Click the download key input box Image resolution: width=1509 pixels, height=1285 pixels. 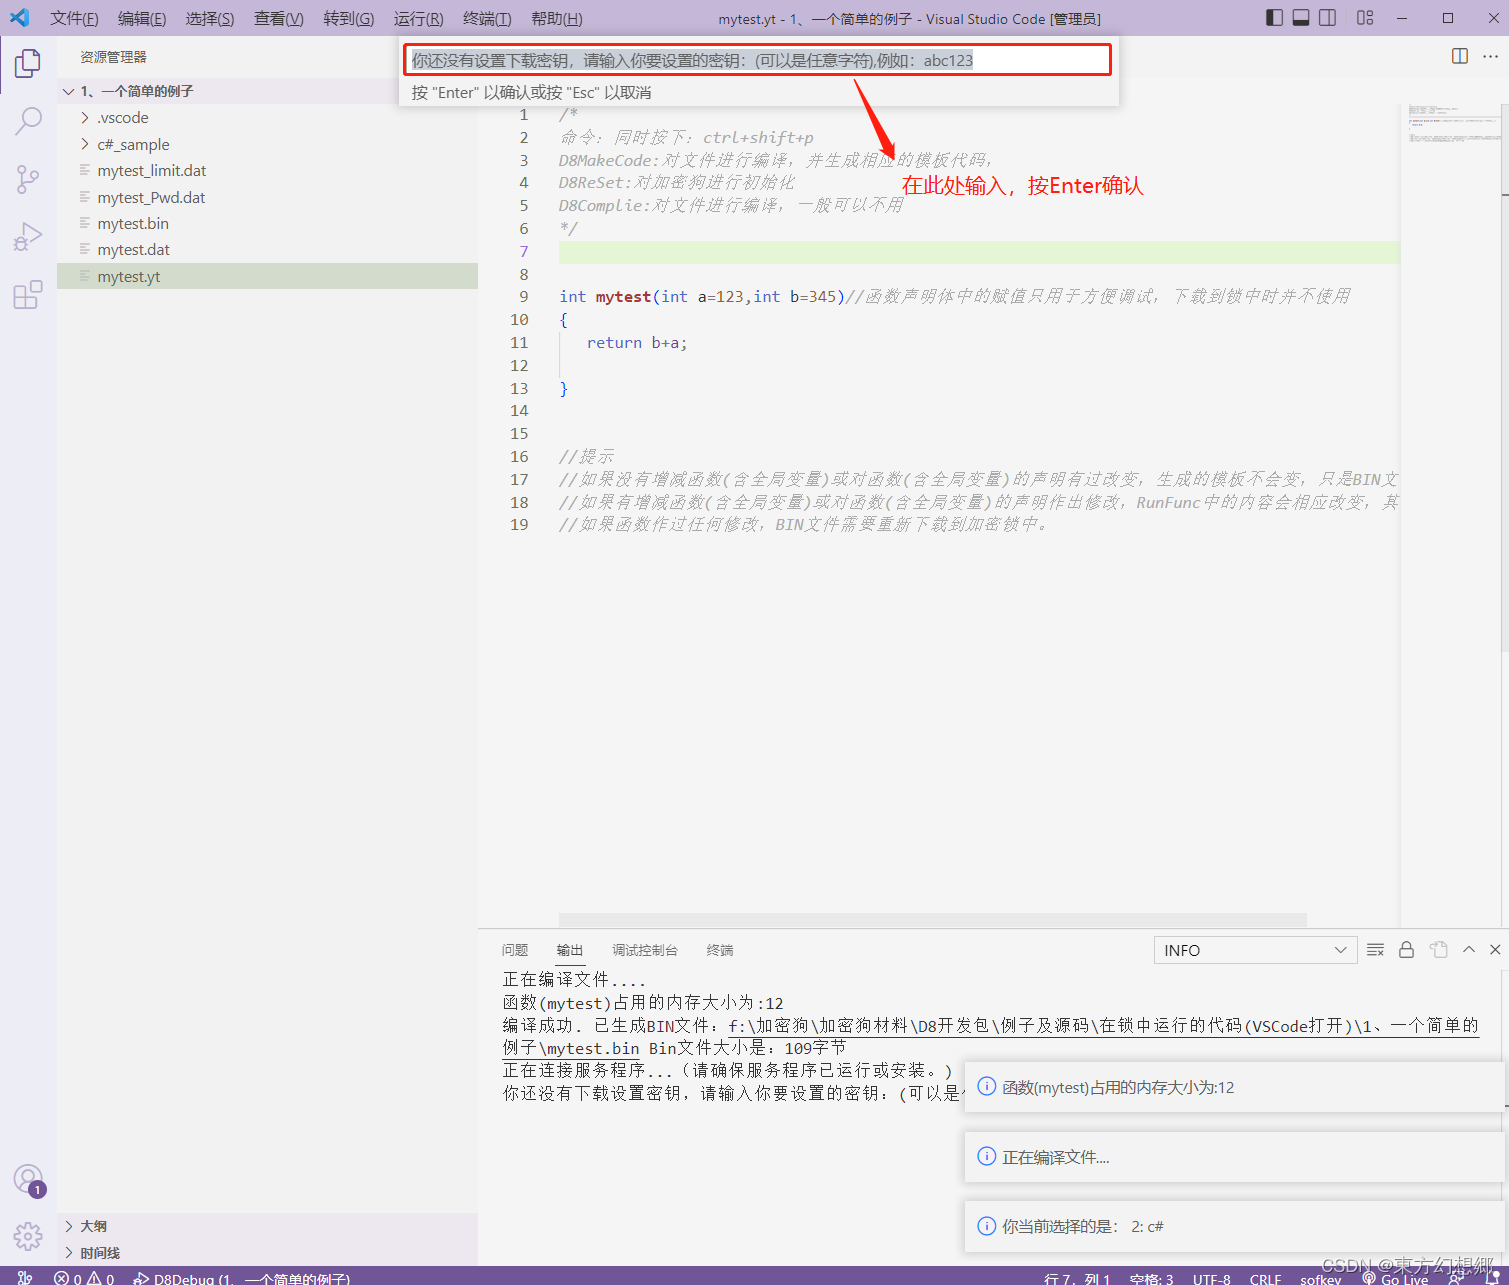(x=758, y=60)
